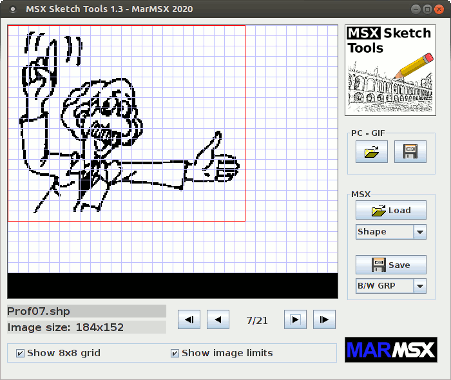
Task: Open a PC GIF file with folder icon
Action: [x=371, y=152]
